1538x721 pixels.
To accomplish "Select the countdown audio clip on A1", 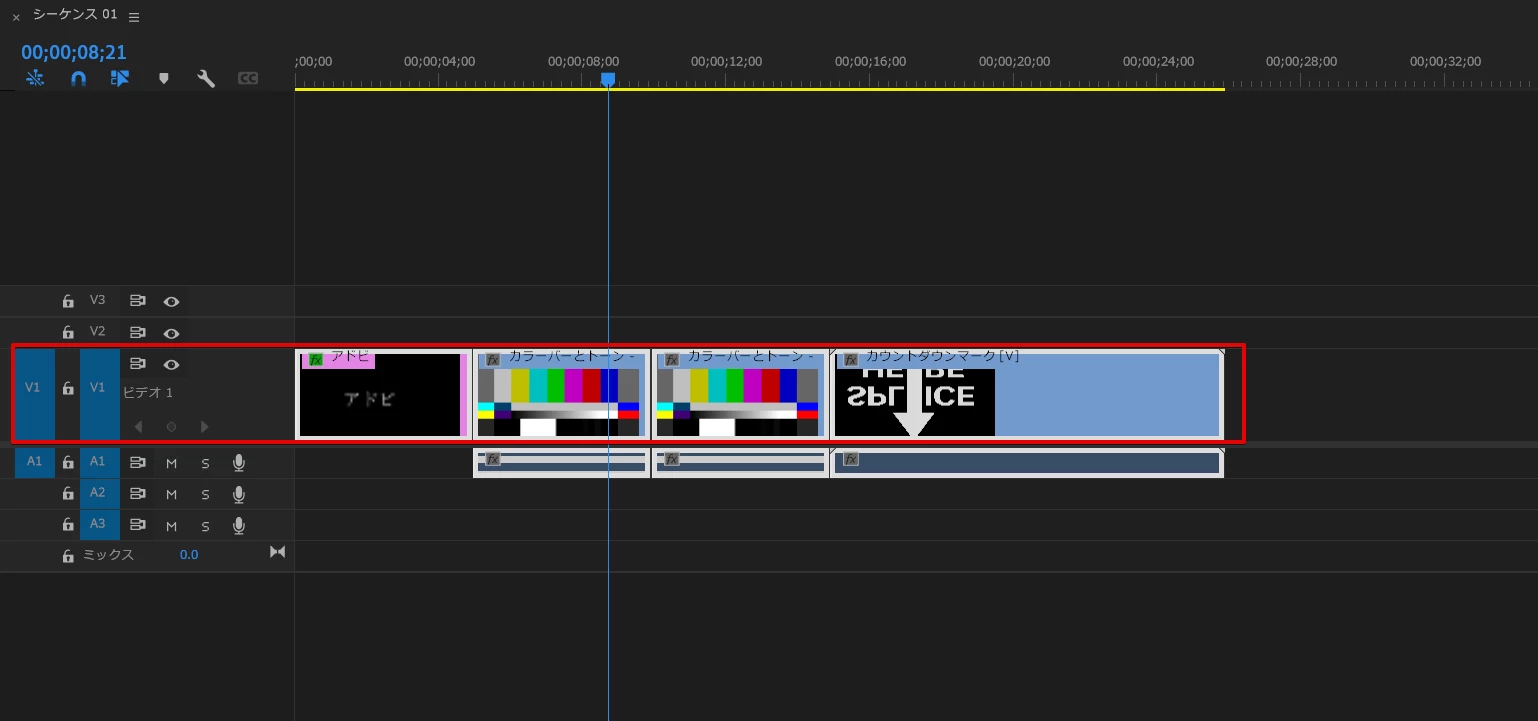I will click(x=1027, y=463).
